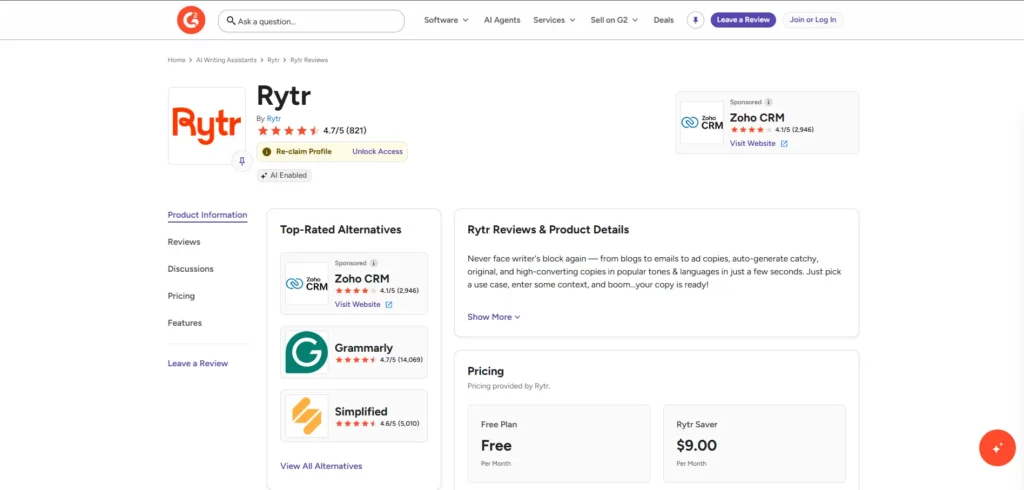1024x490 pixels.
Task: Click Visit Website in header Zoho ad
Action: click(x=753, y=144)
